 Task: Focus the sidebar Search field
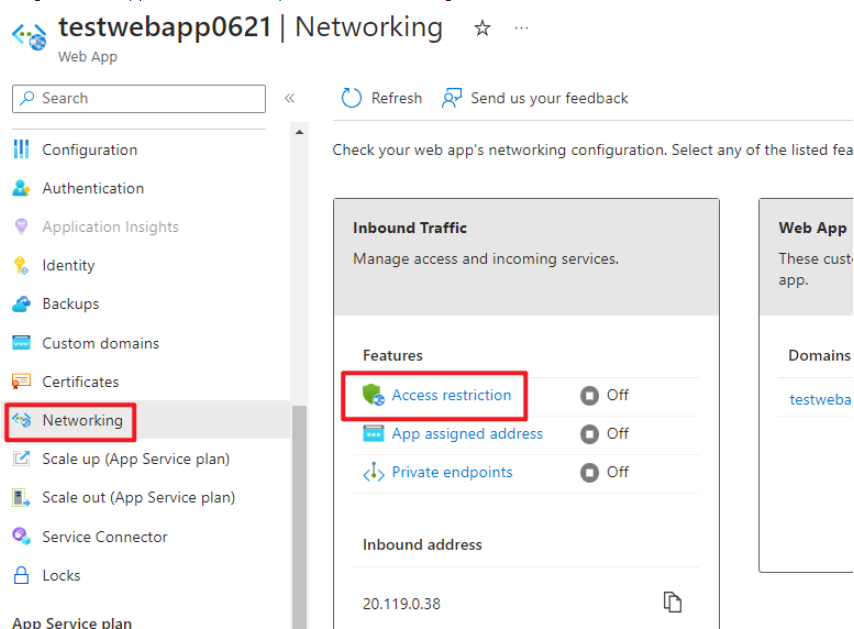click(139, 99)
